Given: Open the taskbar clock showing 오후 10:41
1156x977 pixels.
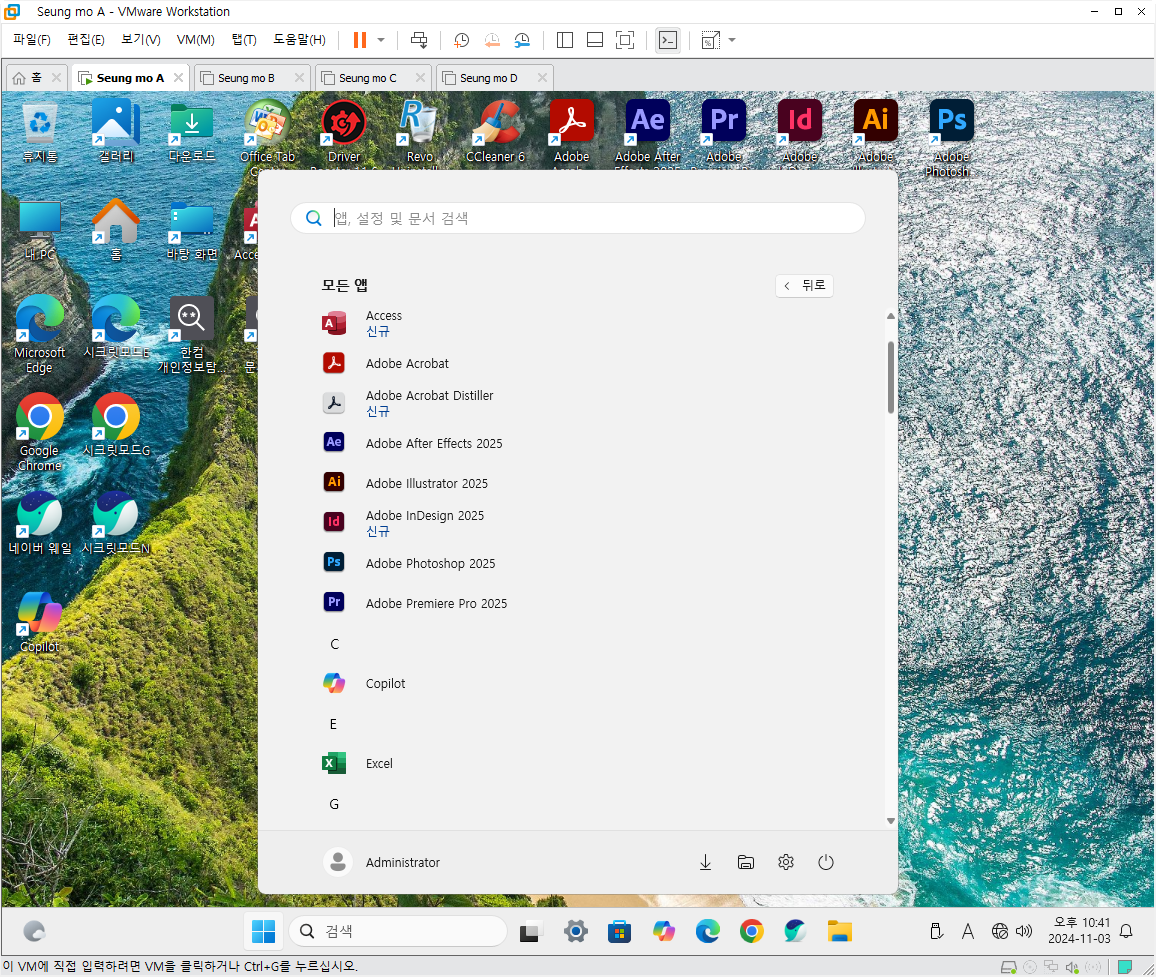Looking at the screenshot, I should click(x=1079, y=931).
